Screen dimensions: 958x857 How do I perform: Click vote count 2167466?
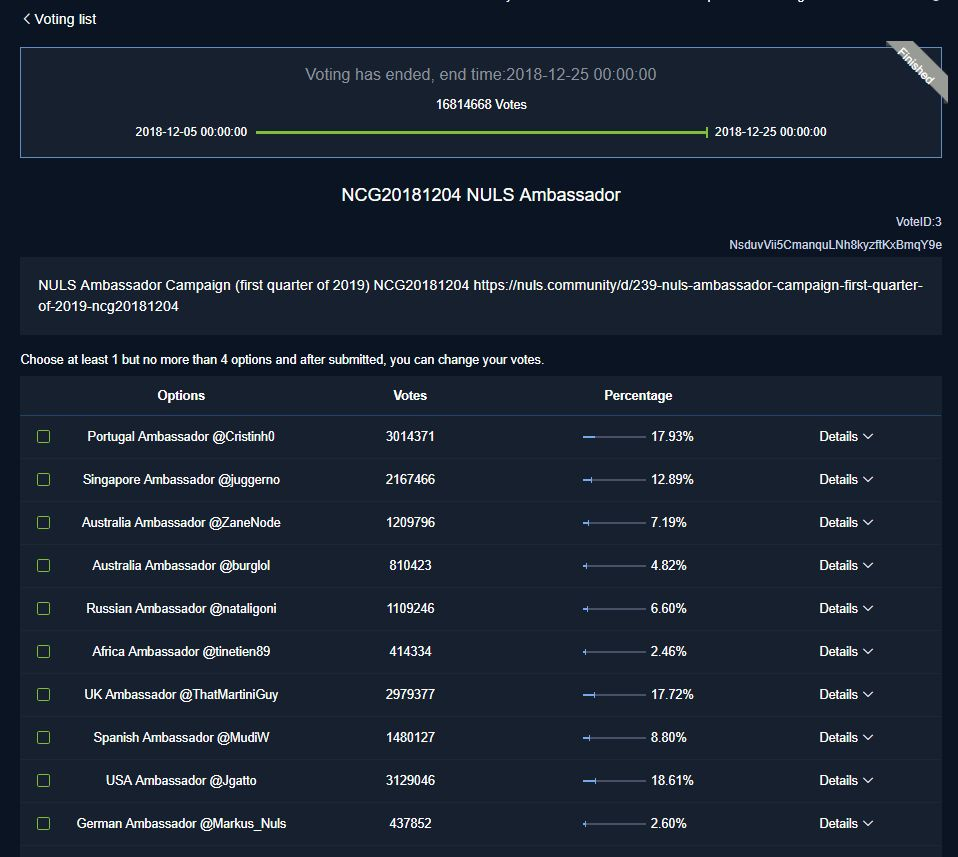click(410, 480)
